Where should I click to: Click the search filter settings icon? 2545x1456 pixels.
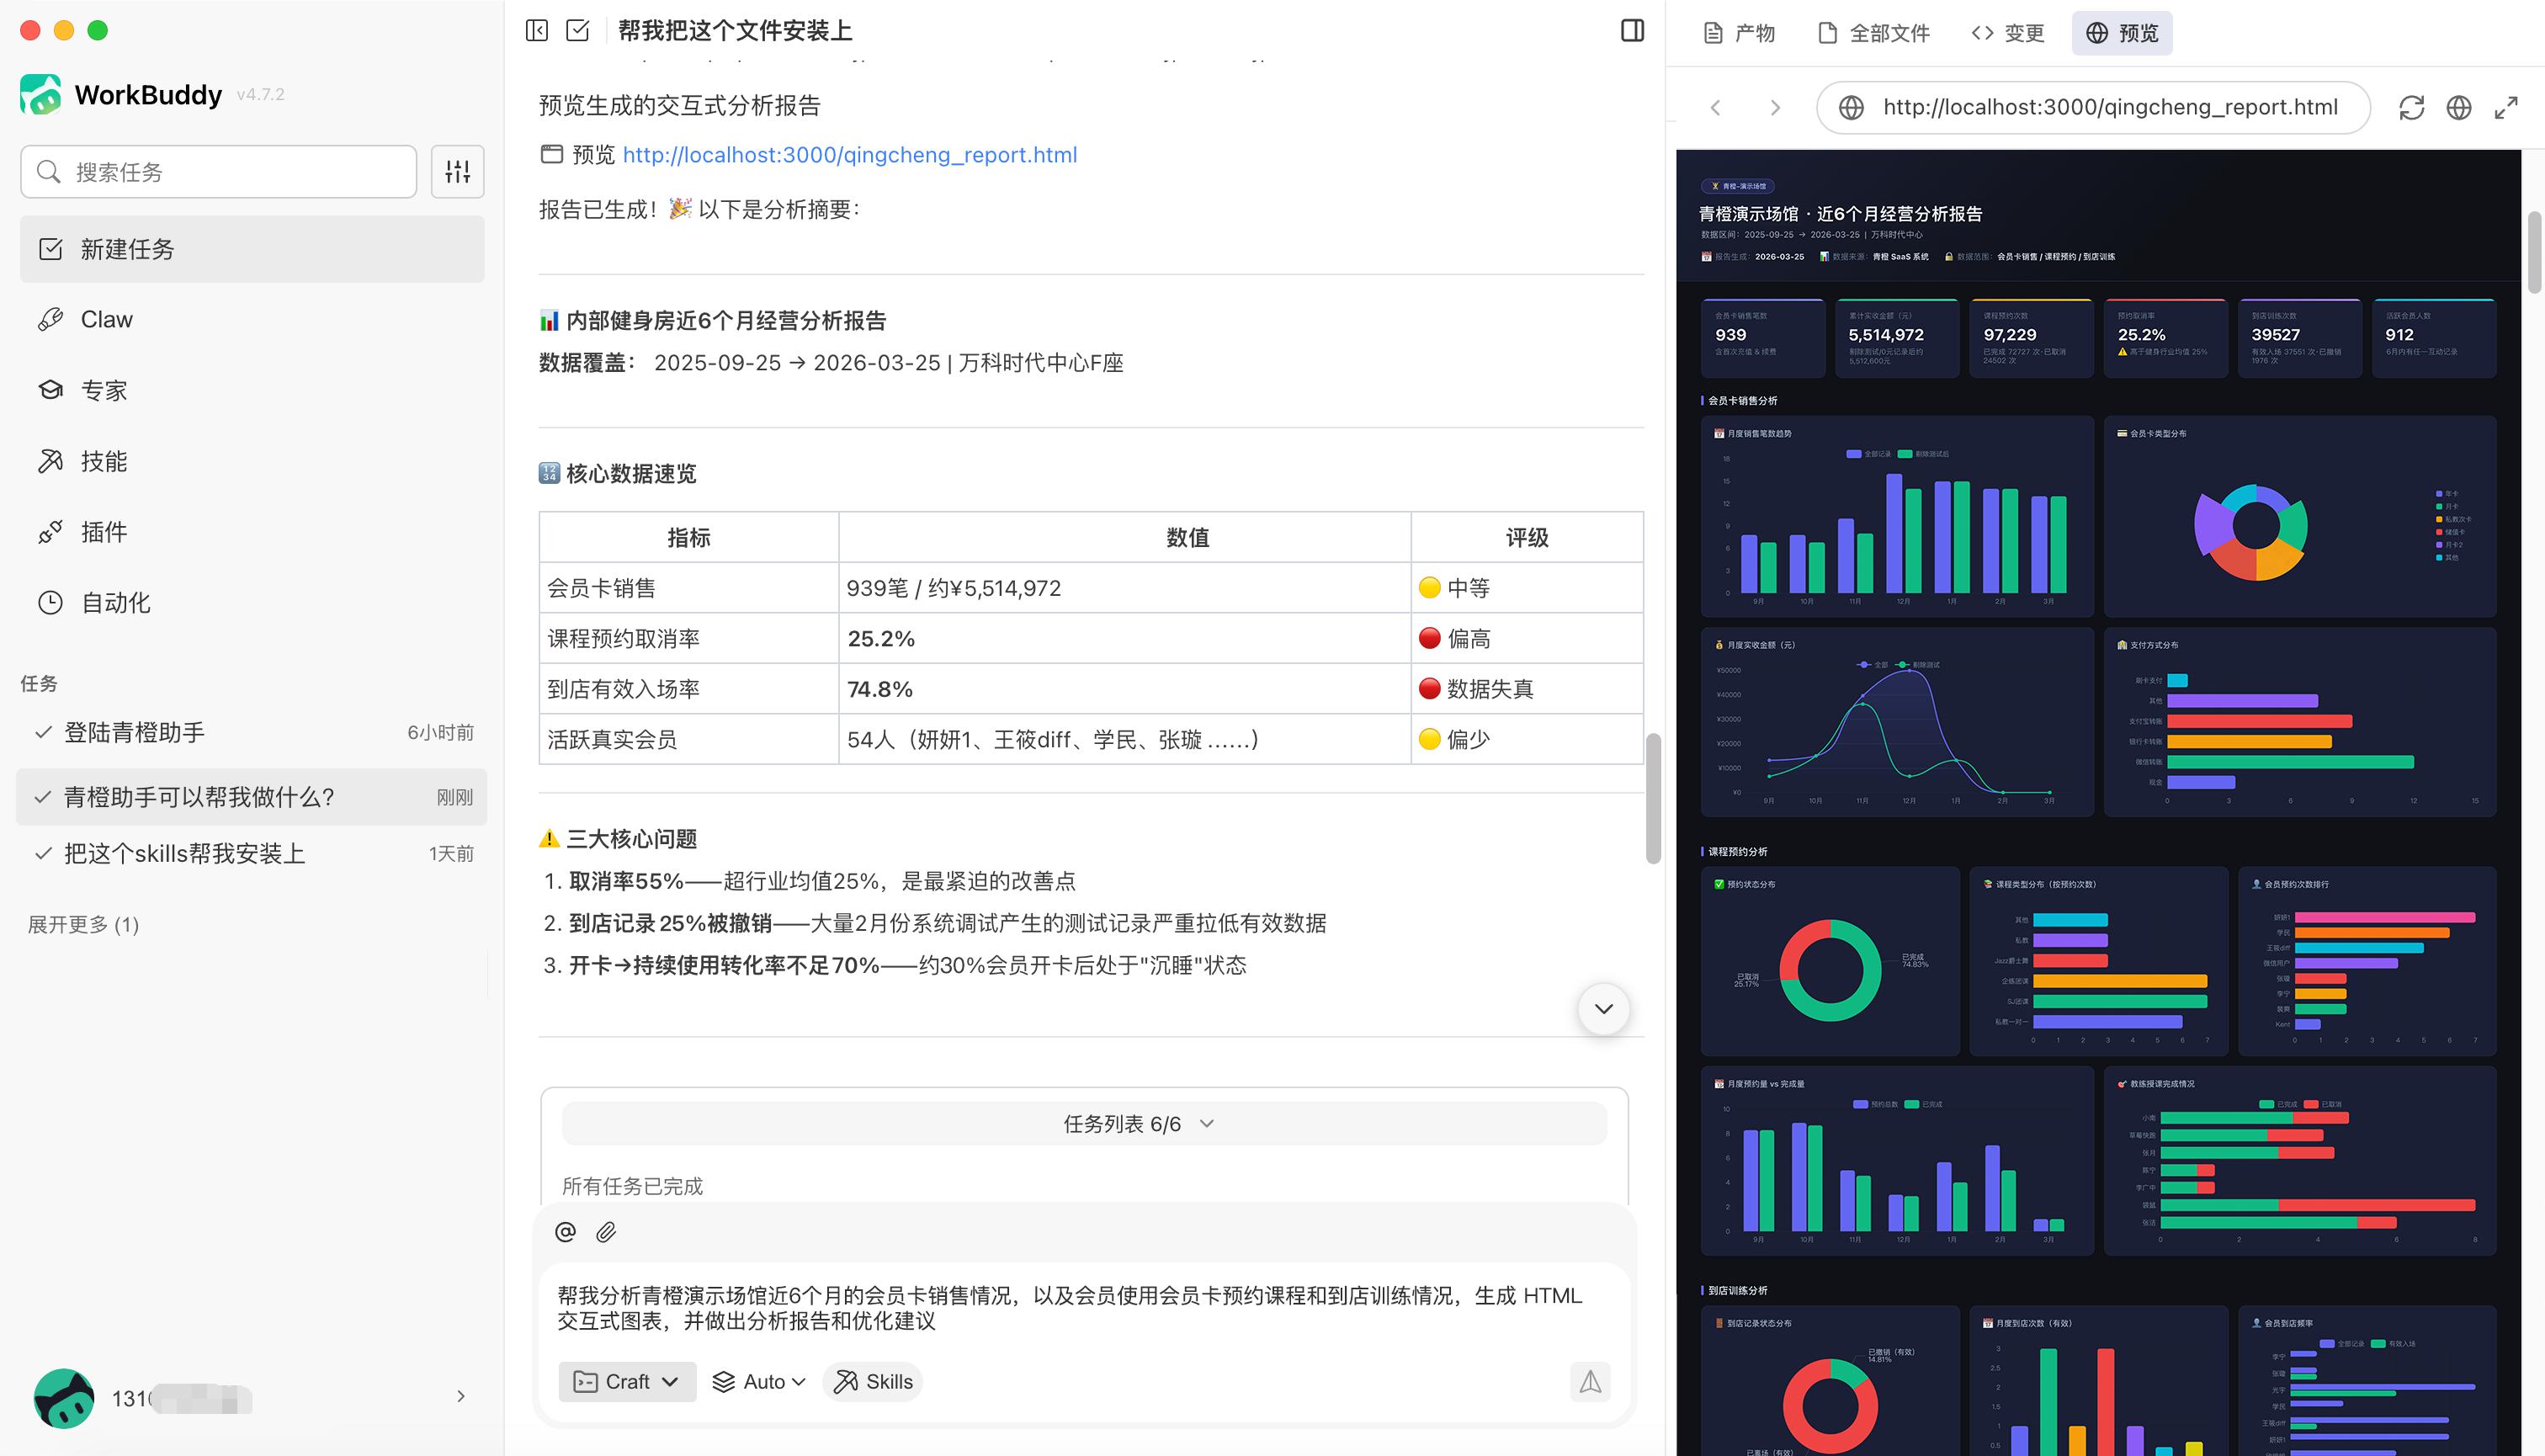(457, 172)
